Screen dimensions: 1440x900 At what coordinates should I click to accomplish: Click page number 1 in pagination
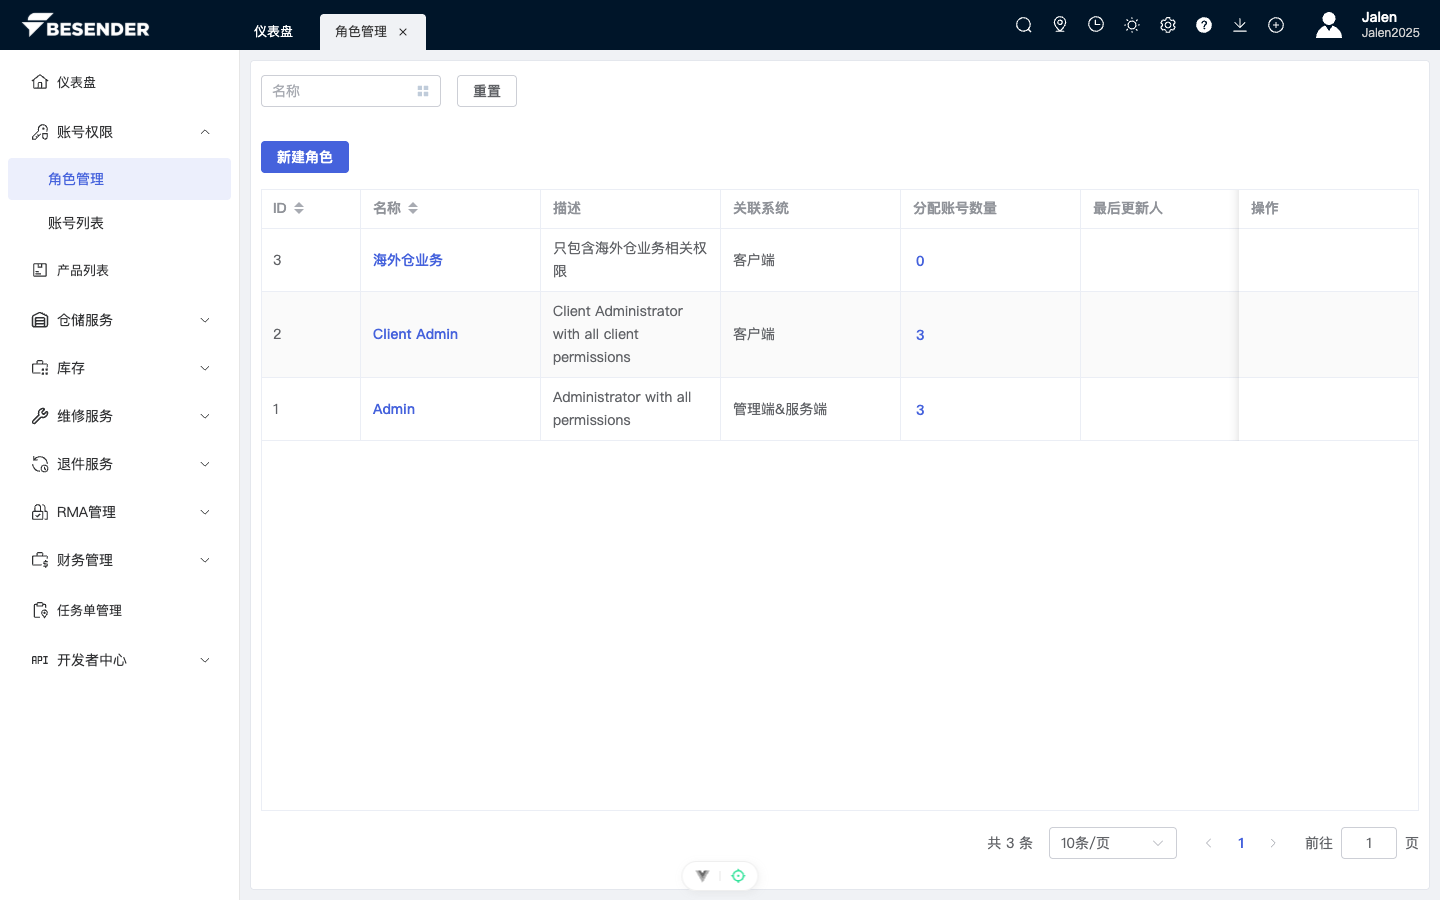click(1241, 843)
